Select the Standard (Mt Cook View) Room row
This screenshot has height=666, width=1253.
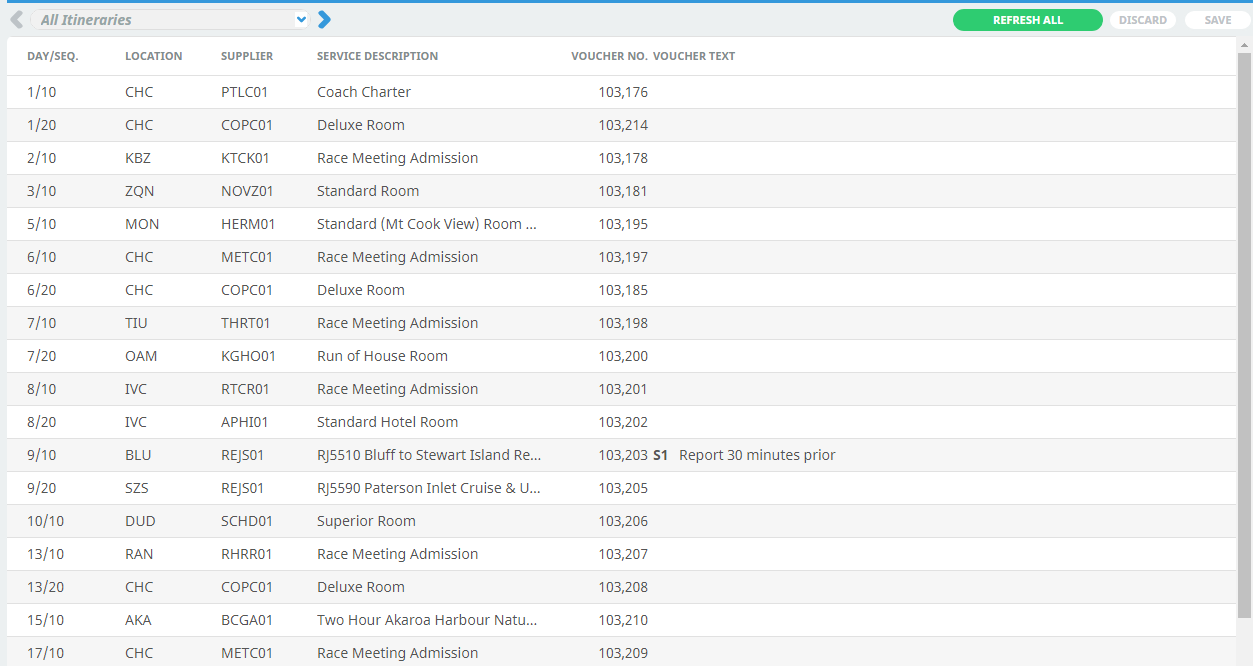[426, 224]
